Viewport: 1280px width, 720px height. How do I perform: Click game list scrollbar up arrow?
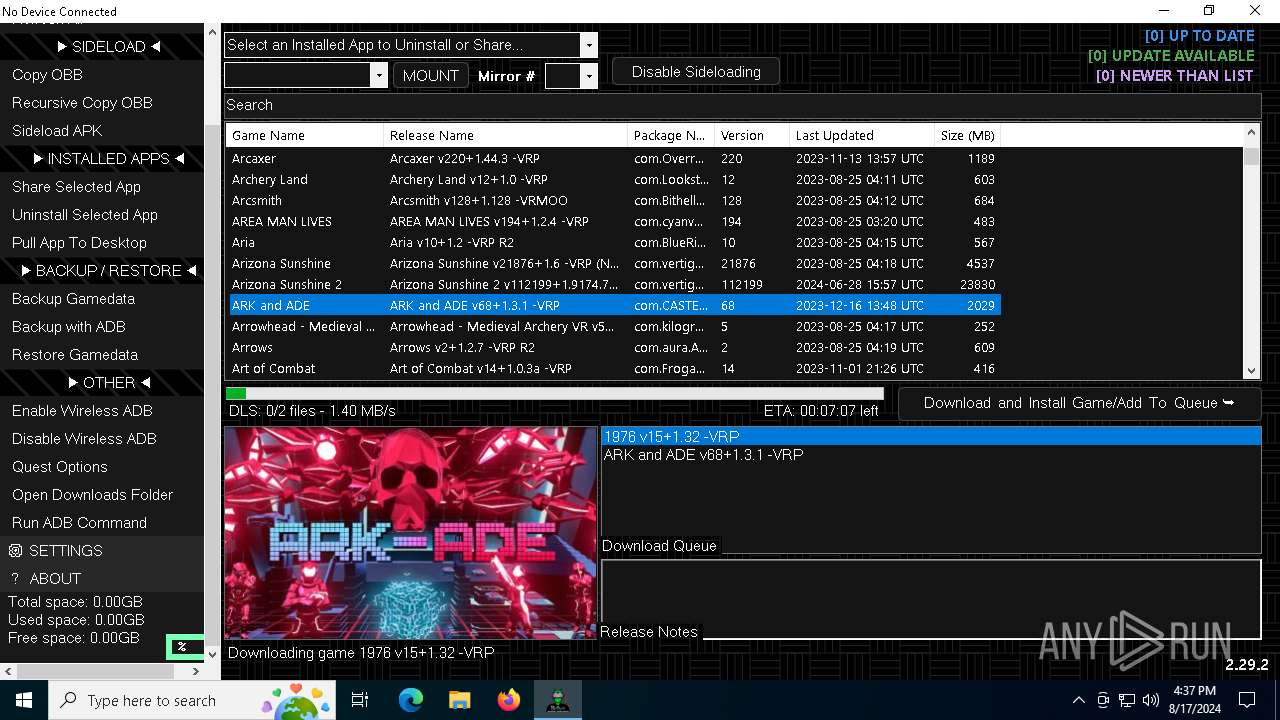(x=1251, y=133)
